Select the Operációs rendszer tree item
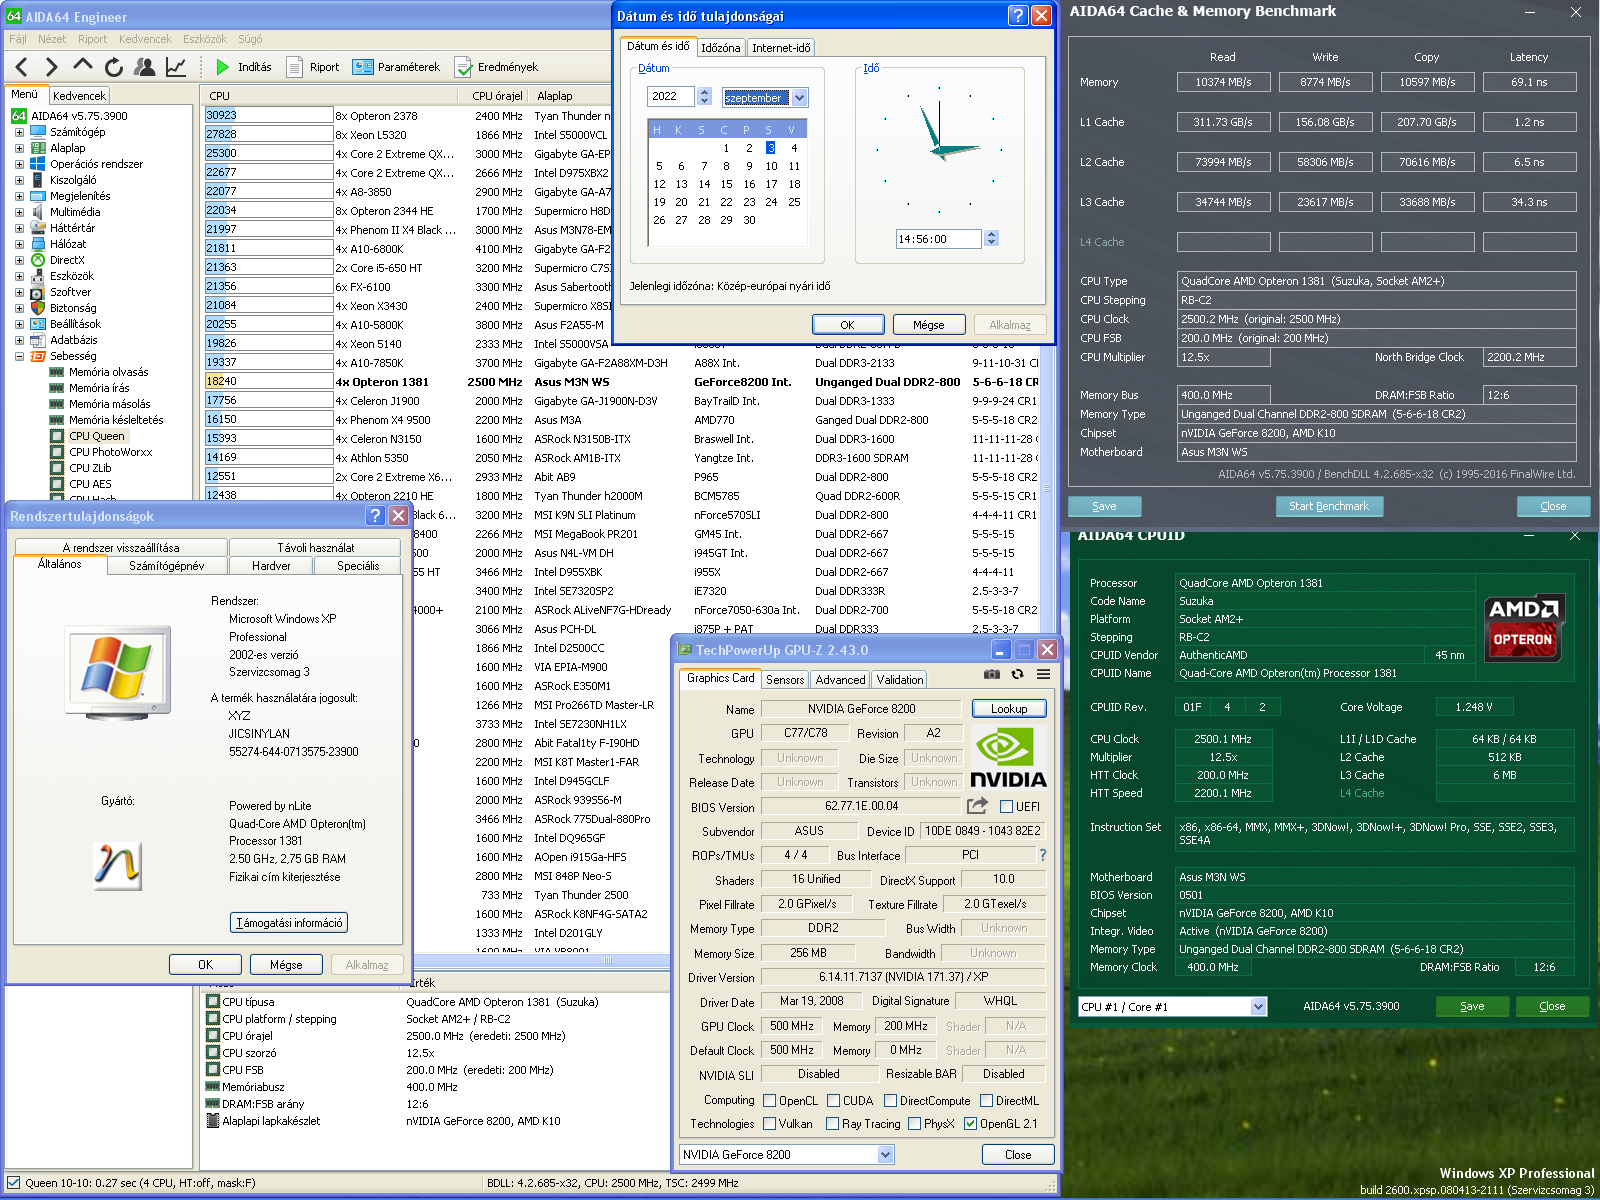 96,164
